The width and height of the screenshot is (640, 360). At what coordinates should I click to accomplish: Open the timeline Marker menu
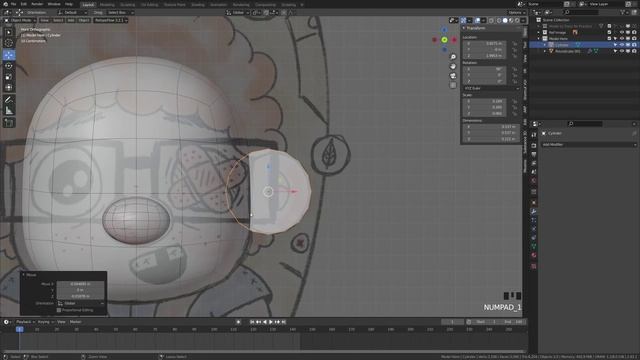point(76,322)
